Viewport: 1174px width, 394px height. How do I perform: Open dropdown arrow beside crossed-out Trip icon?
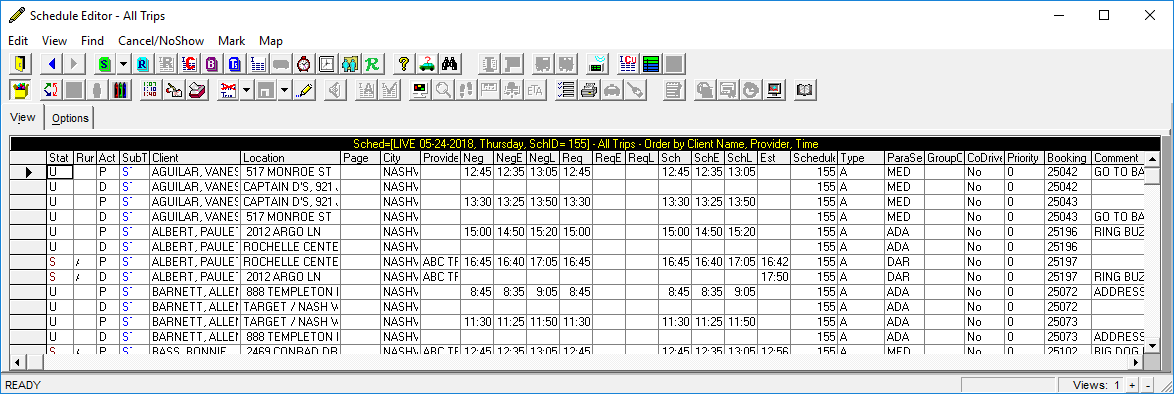click(x=246, y=90)
